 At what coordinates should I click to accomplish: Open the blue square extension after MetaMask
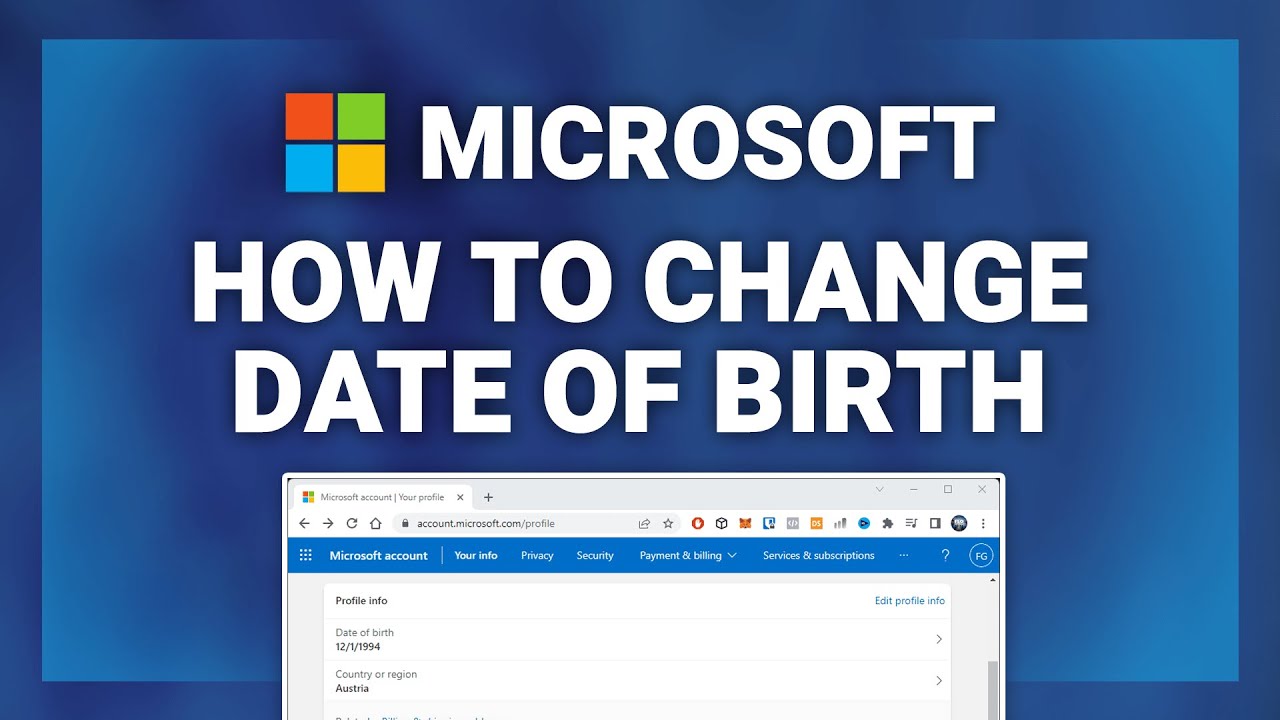click(x=769, y=523)
